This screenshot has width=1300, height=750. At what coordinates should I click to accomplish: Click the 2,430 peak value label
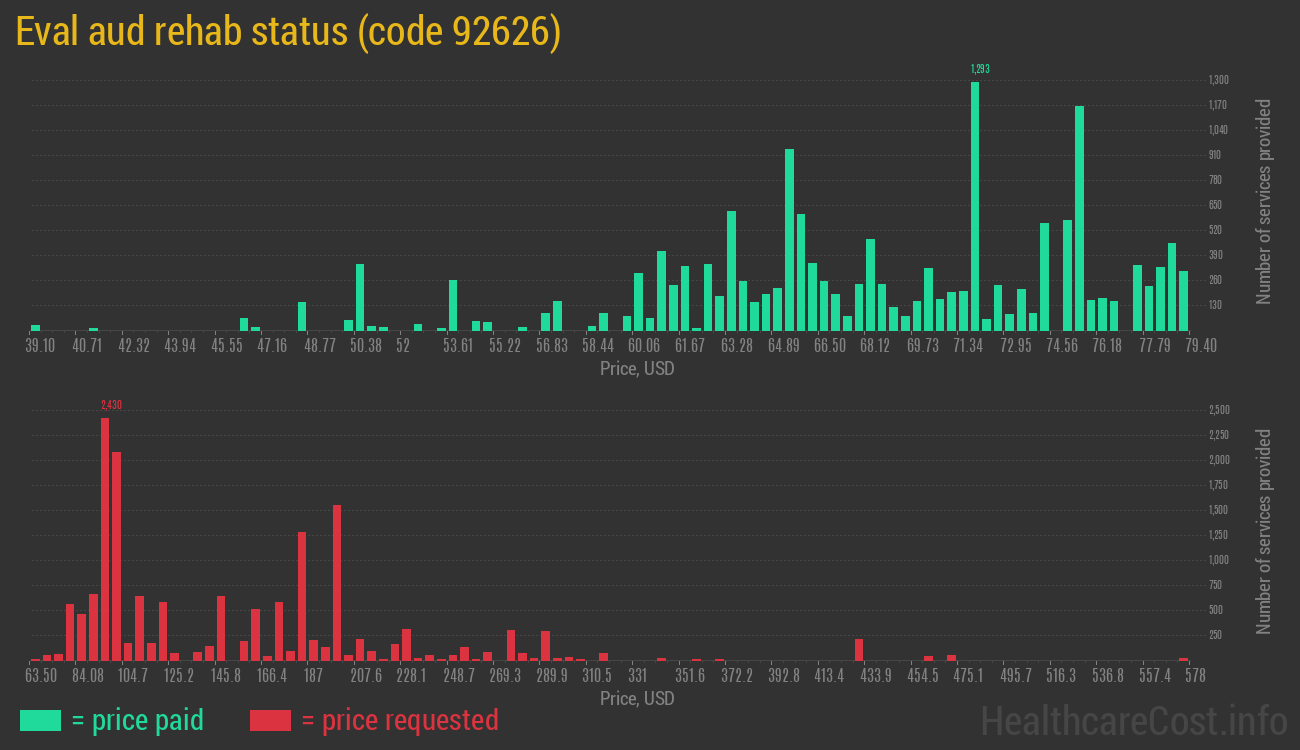click(x=111, y=405)
